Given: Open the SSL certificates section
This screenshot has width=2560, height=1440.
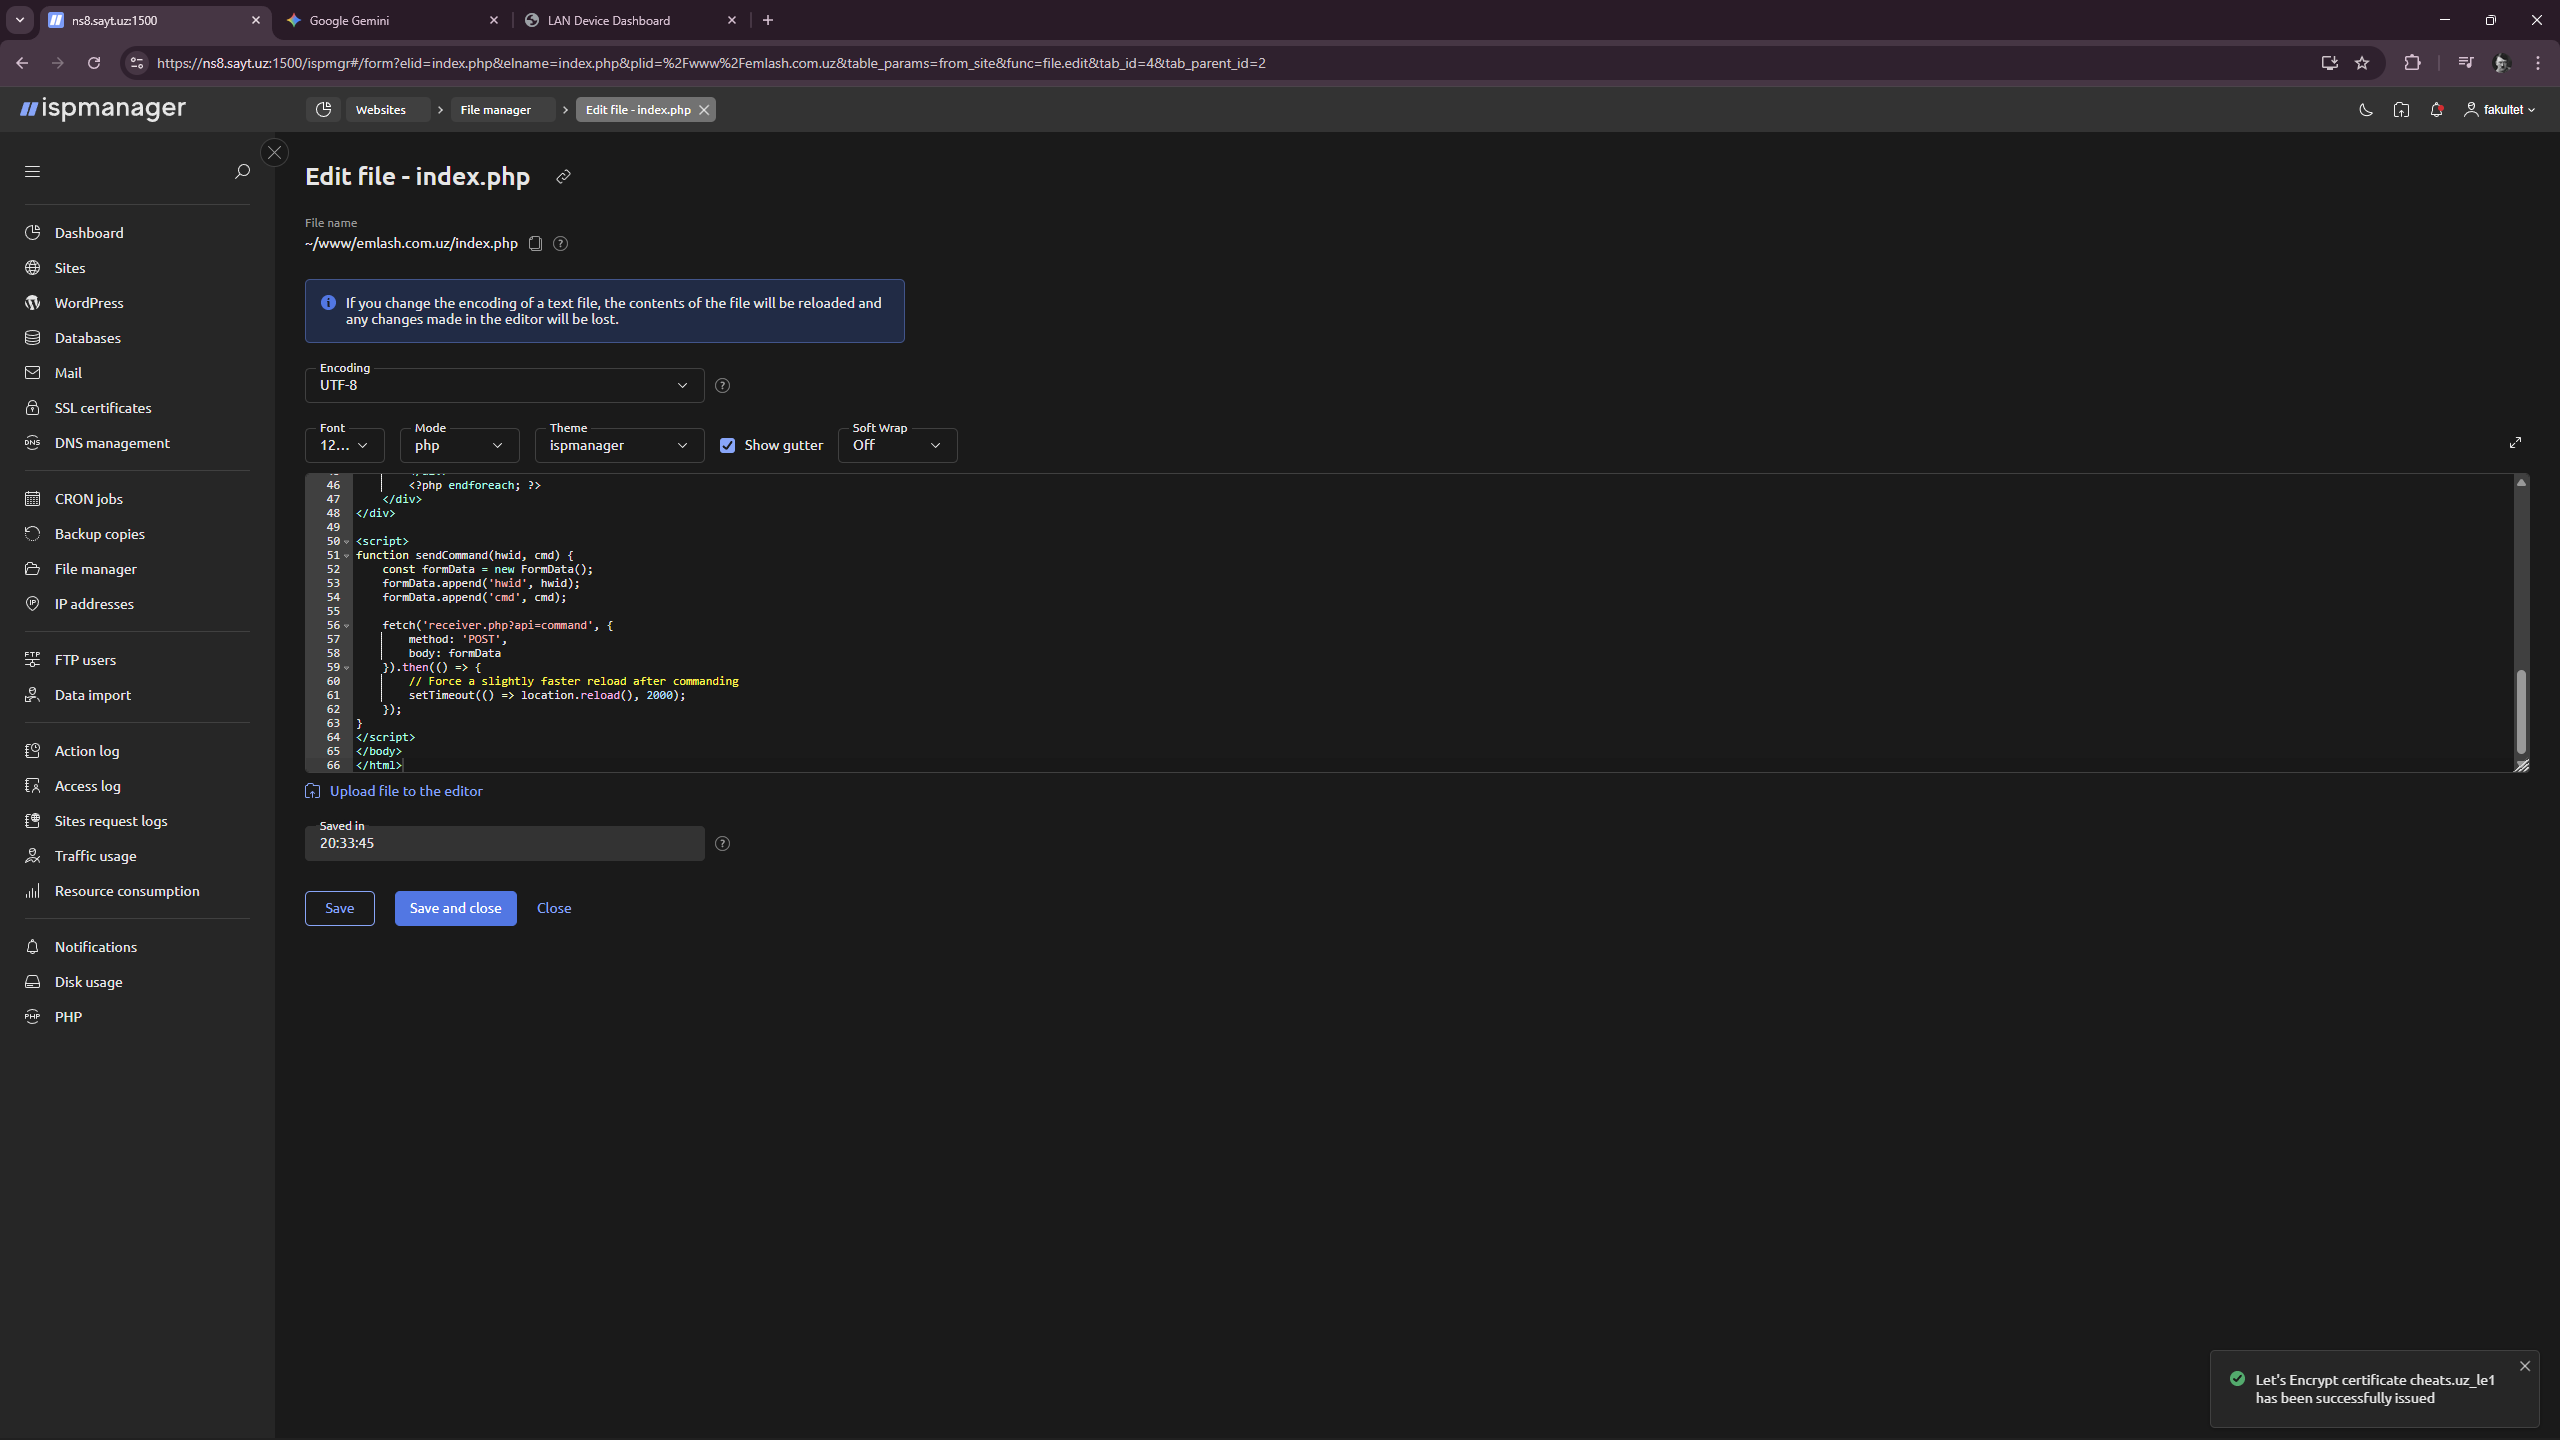Looking at the screenshot, I should coord(103,407).
